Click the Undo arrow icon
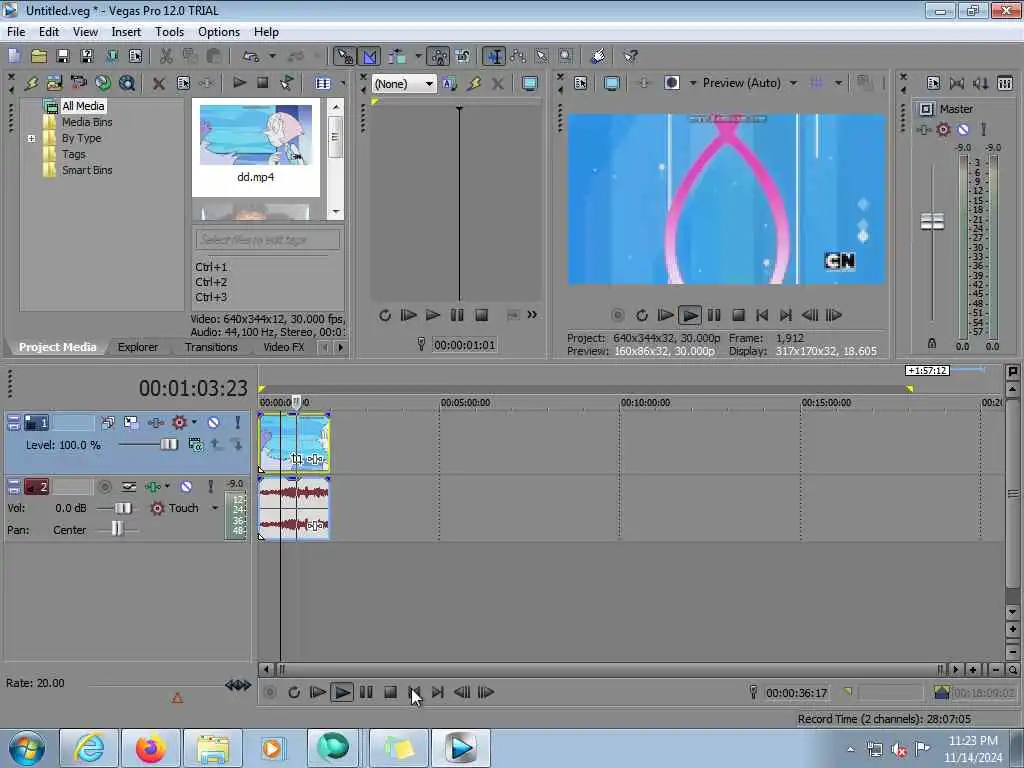Image resolution: width=1024 pixels, height=768 pixels. point(250,57)
